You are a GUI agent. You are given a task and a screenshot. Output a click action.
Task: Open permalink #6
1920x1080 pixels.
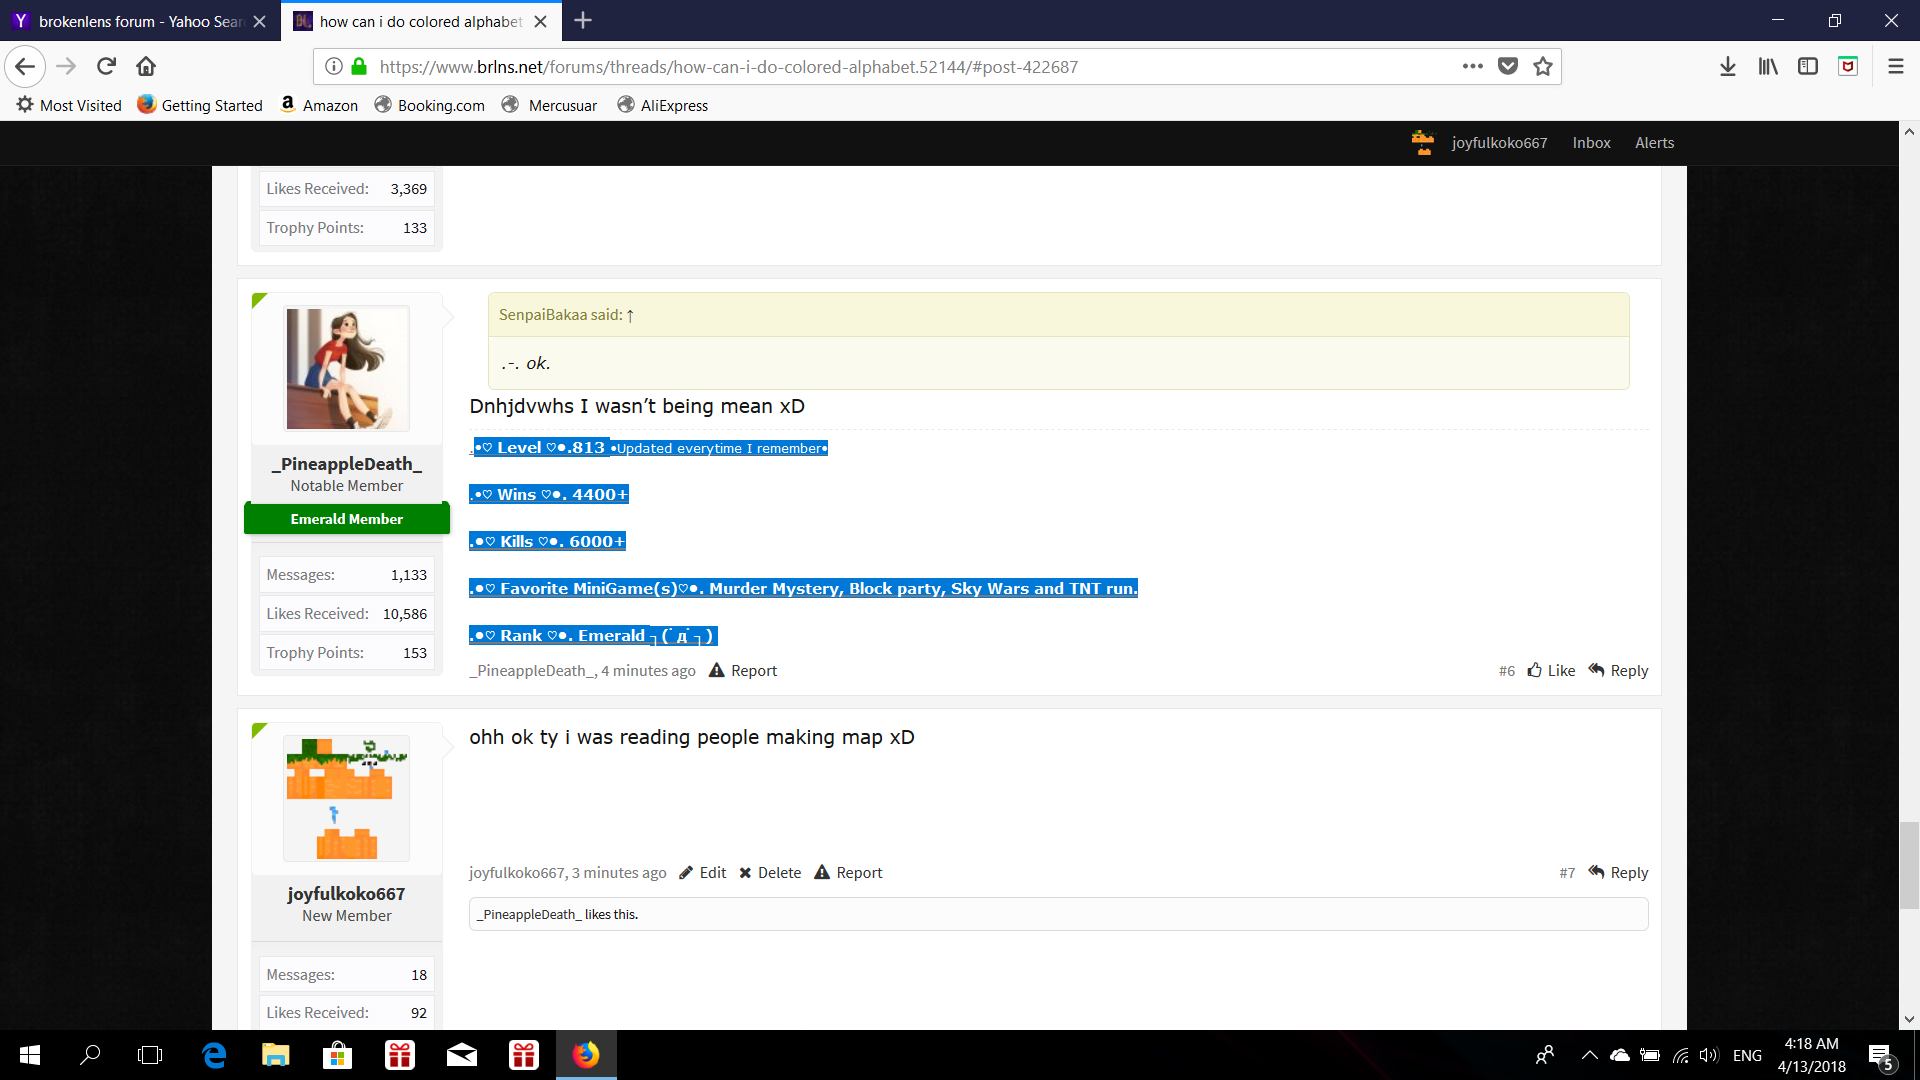pos(1507,671)
